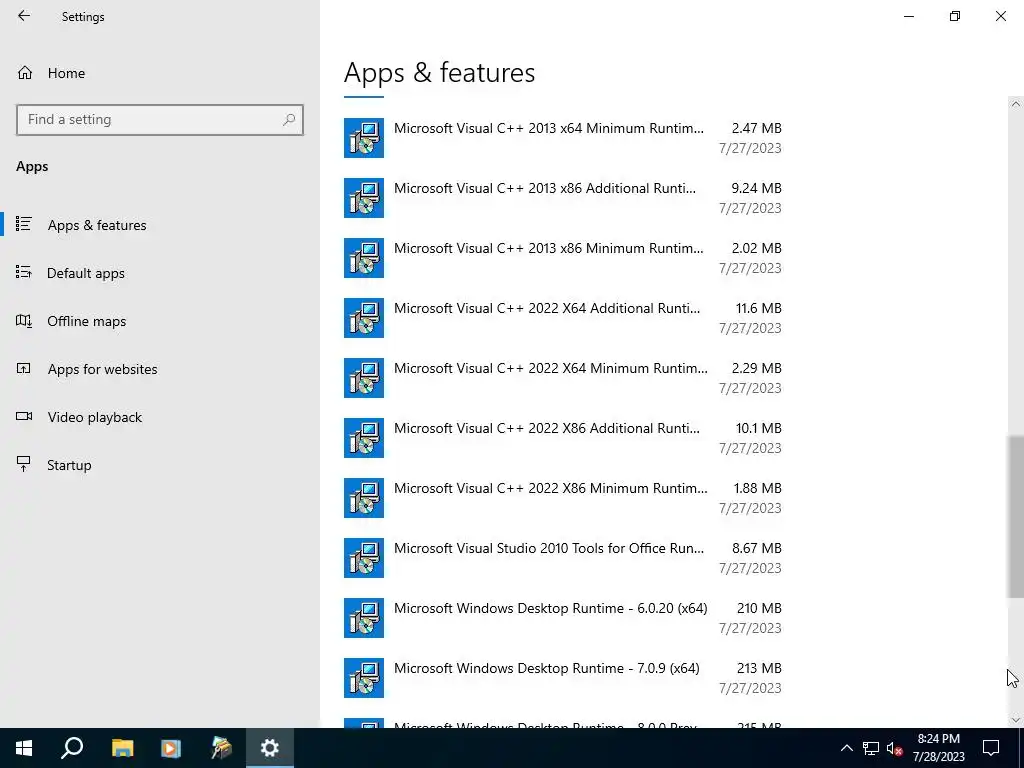Click the Offline maps map icon

tap(24, 320)
